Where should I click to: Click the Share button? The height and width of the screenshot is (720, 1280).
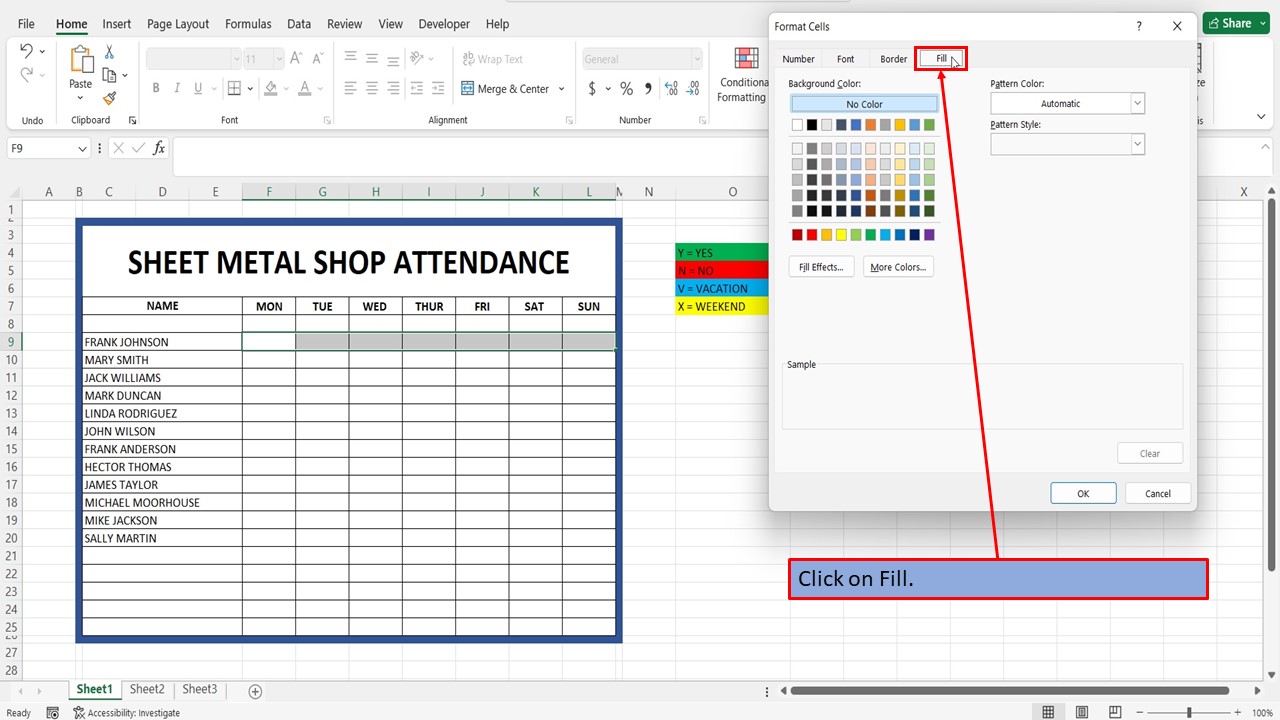(x=1236, y=23)
